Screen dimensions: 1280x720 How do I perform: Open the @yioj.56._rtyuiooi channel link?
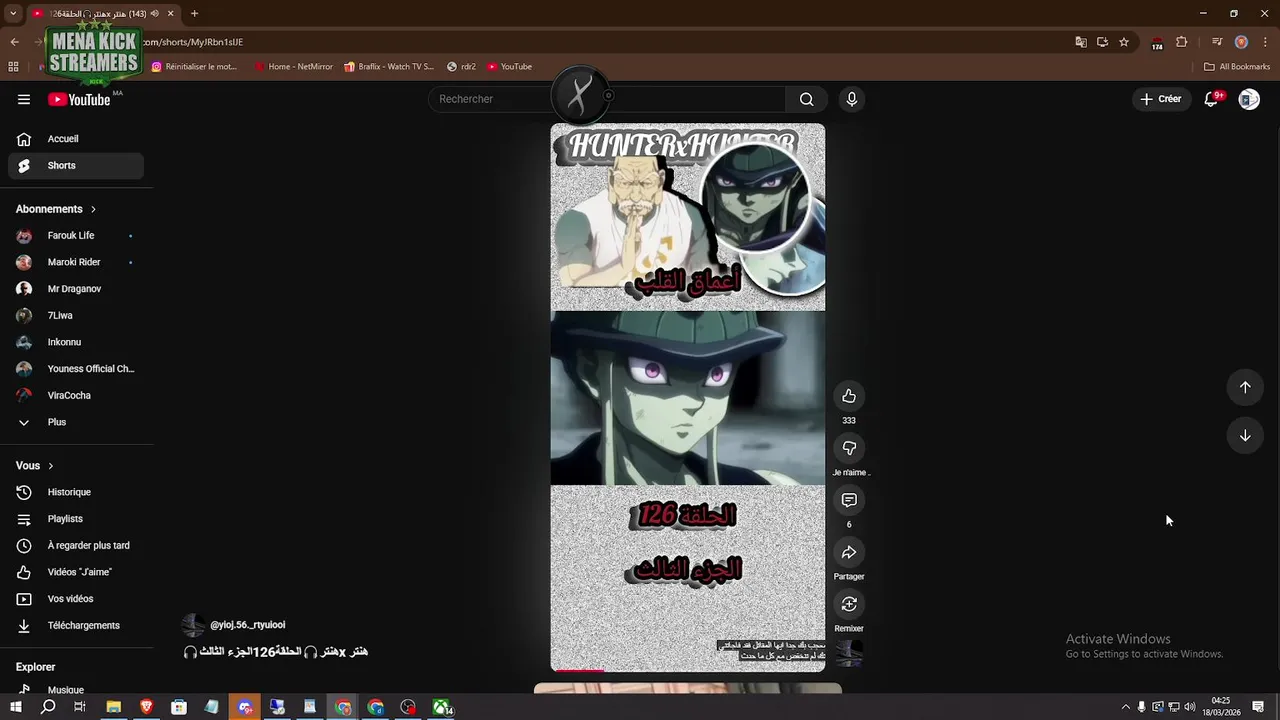[x=247, y=625]
